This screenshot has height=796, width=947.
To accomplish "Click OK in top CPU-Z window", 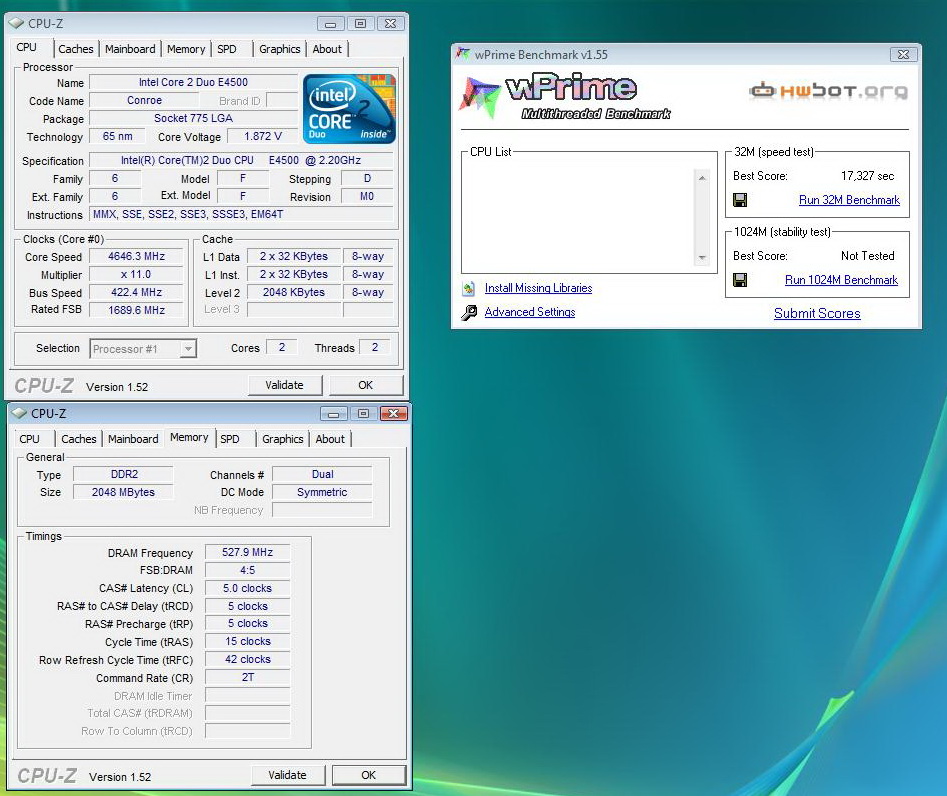I will point(366,385).
